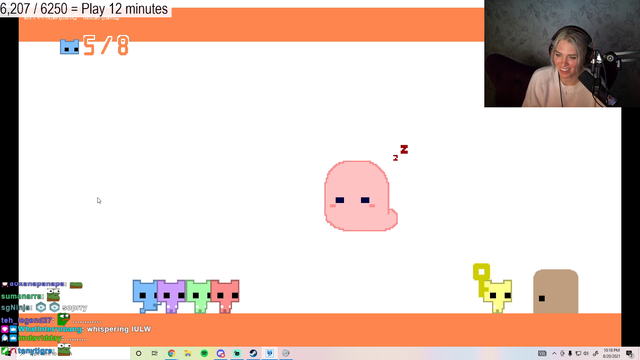Open Spotify from the taskbar
The image size is (640, 360).
pos(204,353)
